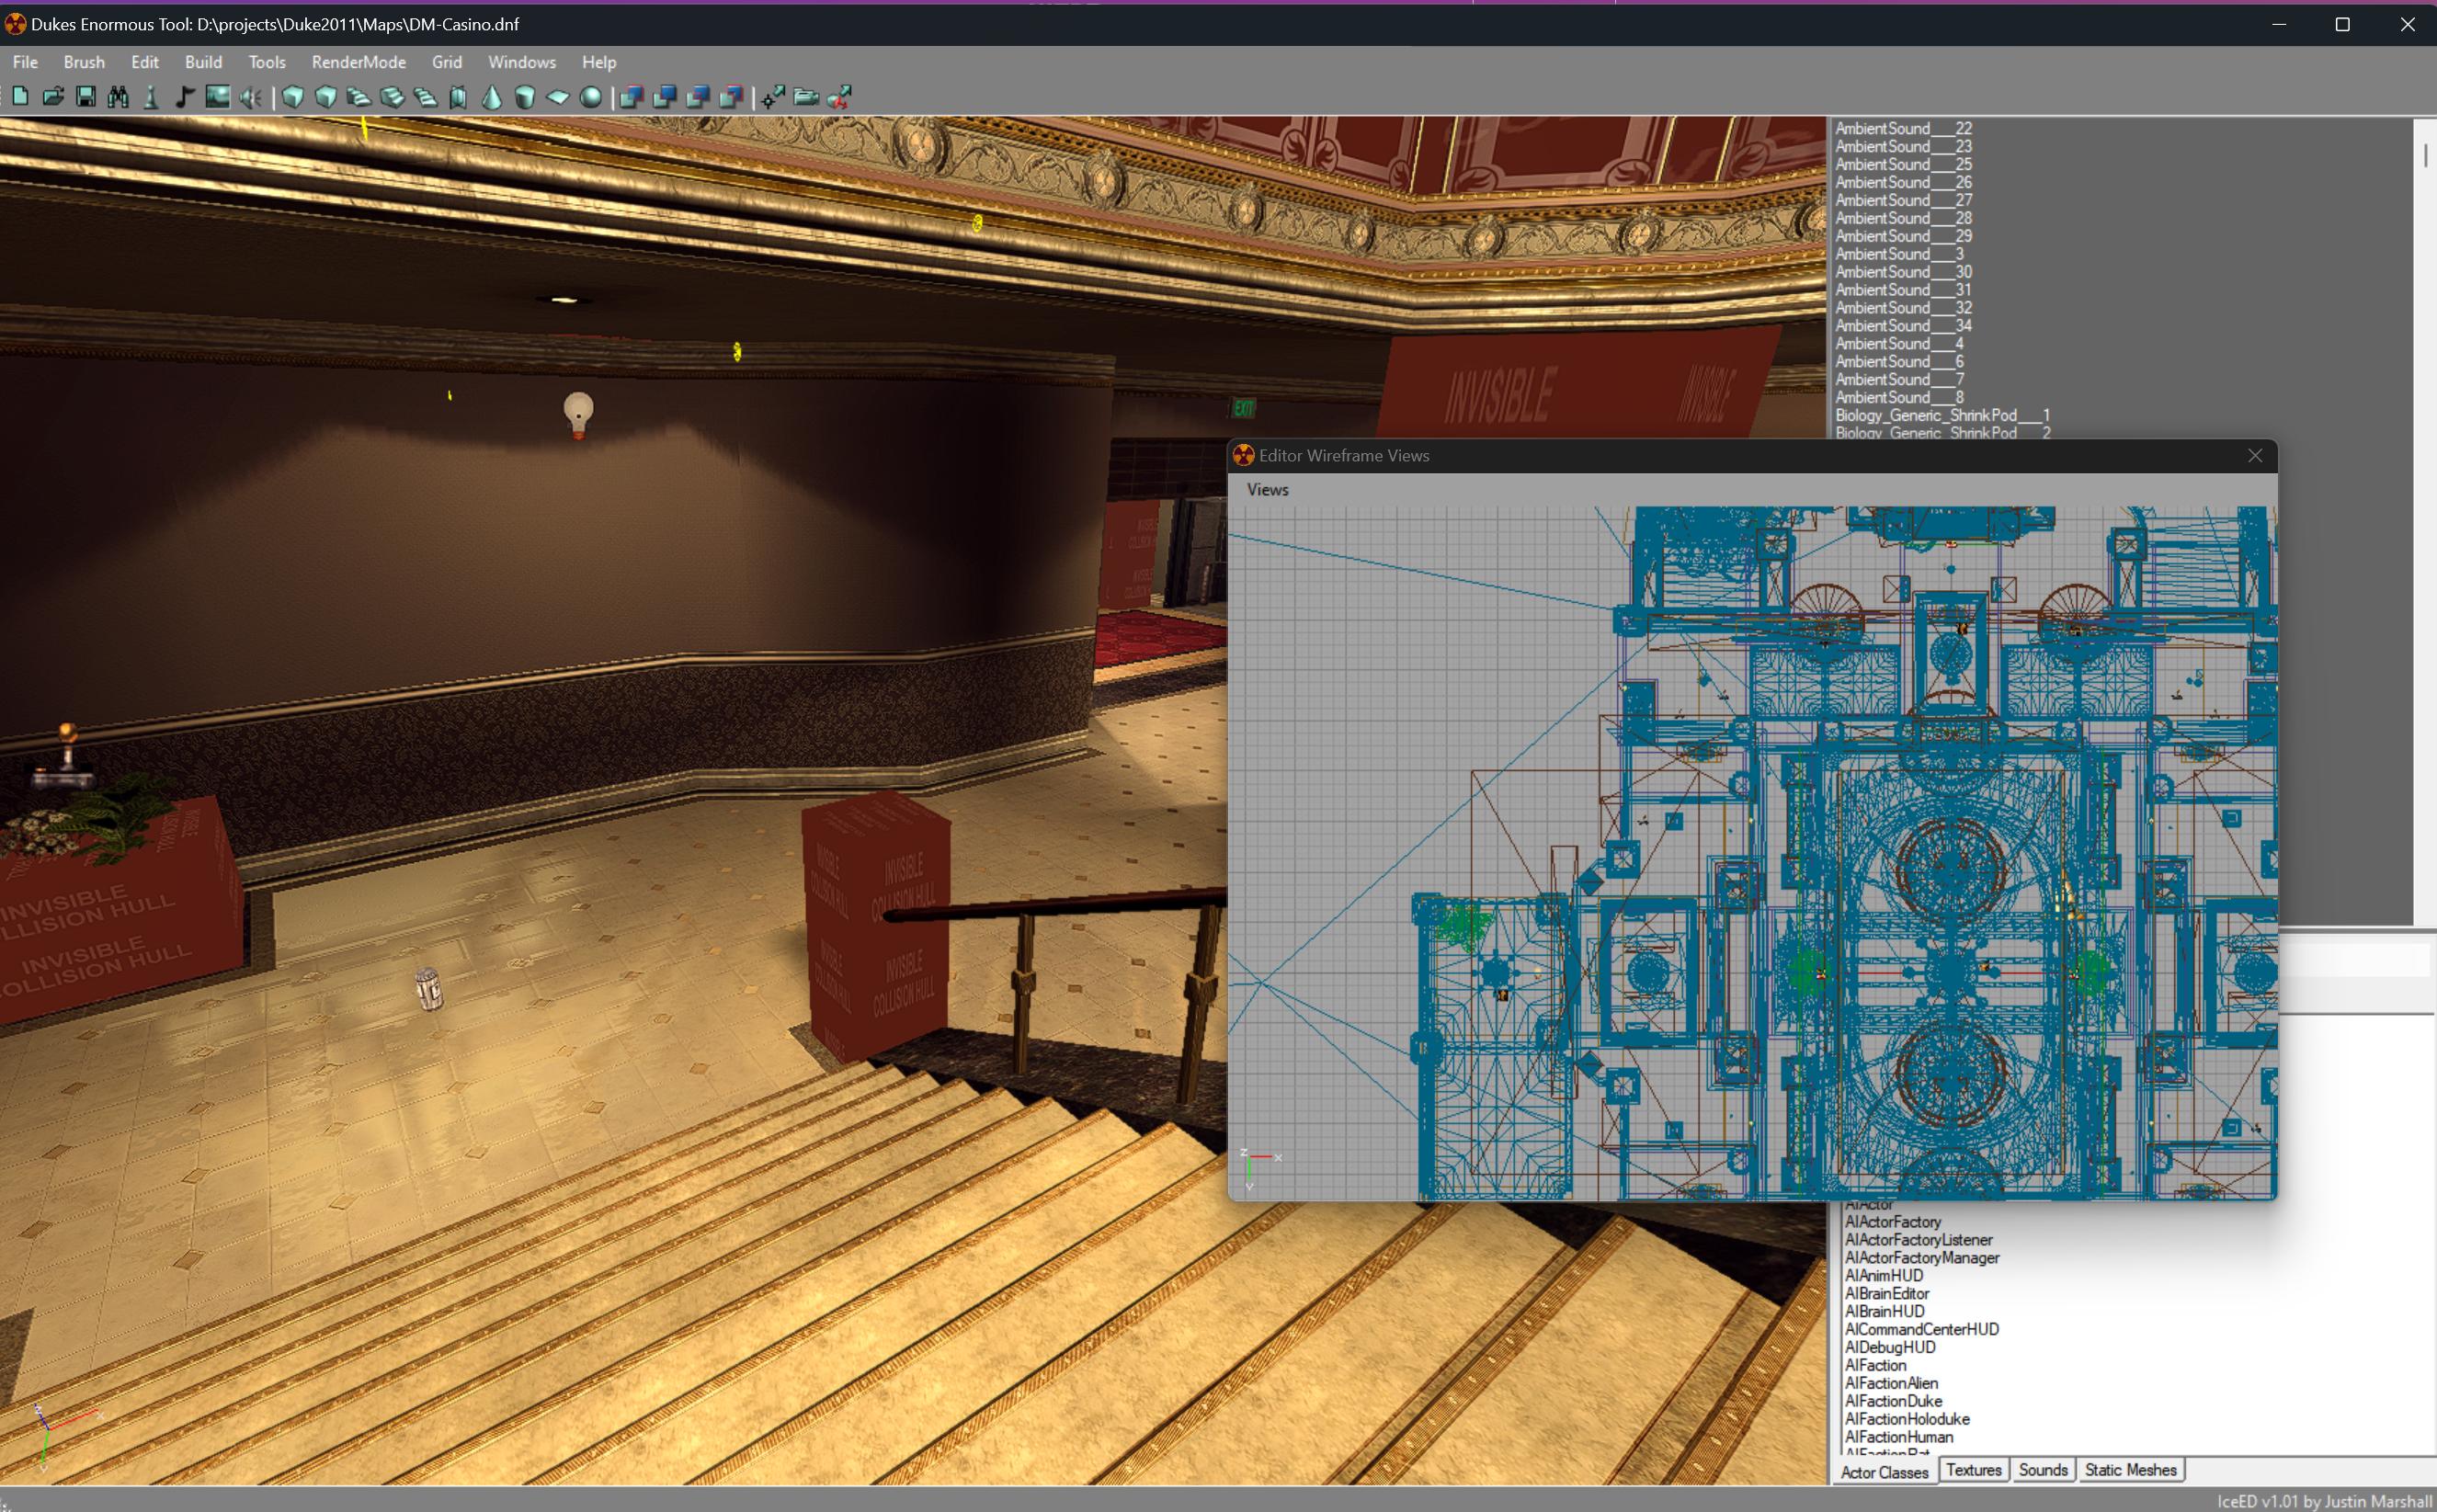
Task: Select the cylinder brush builder
Action: click(525, 97)
